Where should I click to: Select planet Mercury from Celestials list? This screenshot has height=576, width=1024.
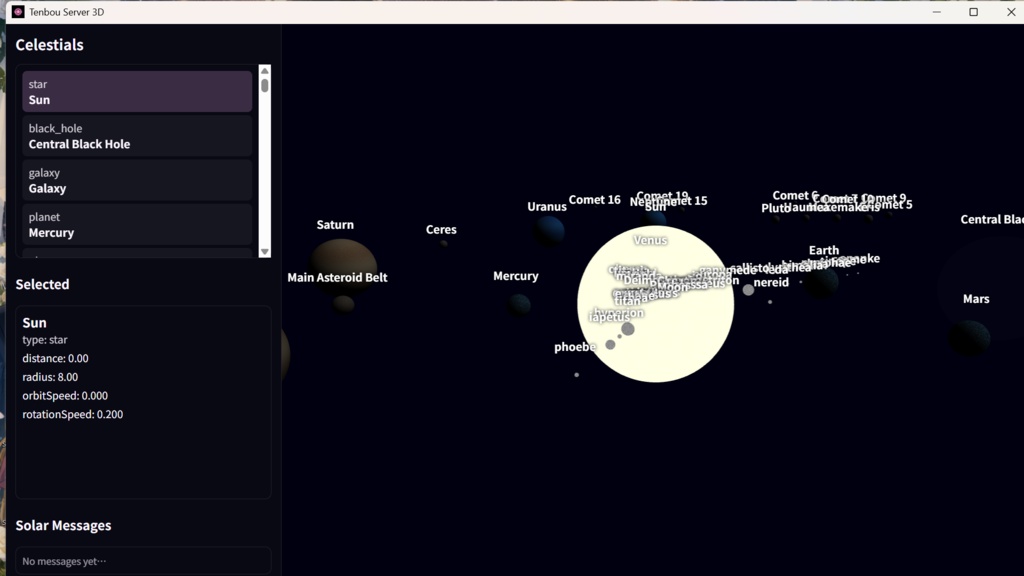(x=137, y=224)
